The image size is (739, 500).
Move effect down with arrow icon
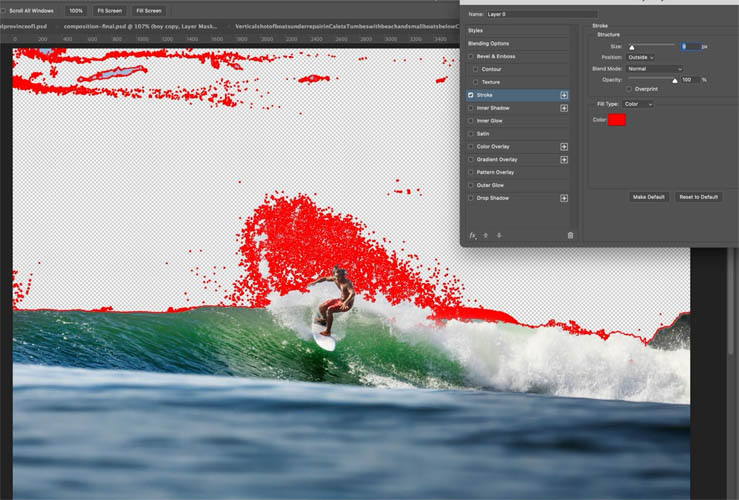(x=499, y=235)
